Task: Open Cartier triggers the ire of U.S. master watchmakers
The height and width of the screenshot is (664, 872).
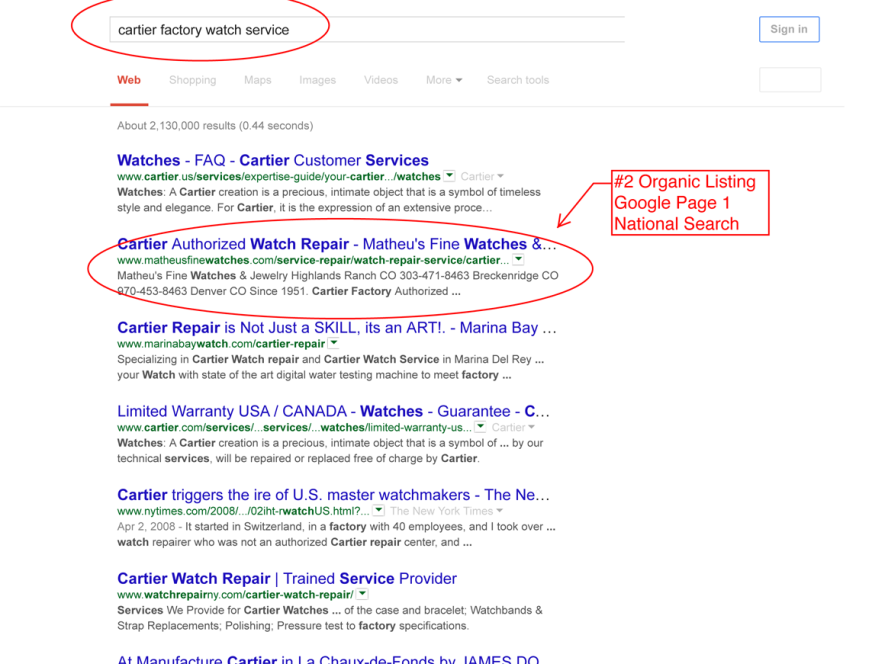Action: [333, 495]
